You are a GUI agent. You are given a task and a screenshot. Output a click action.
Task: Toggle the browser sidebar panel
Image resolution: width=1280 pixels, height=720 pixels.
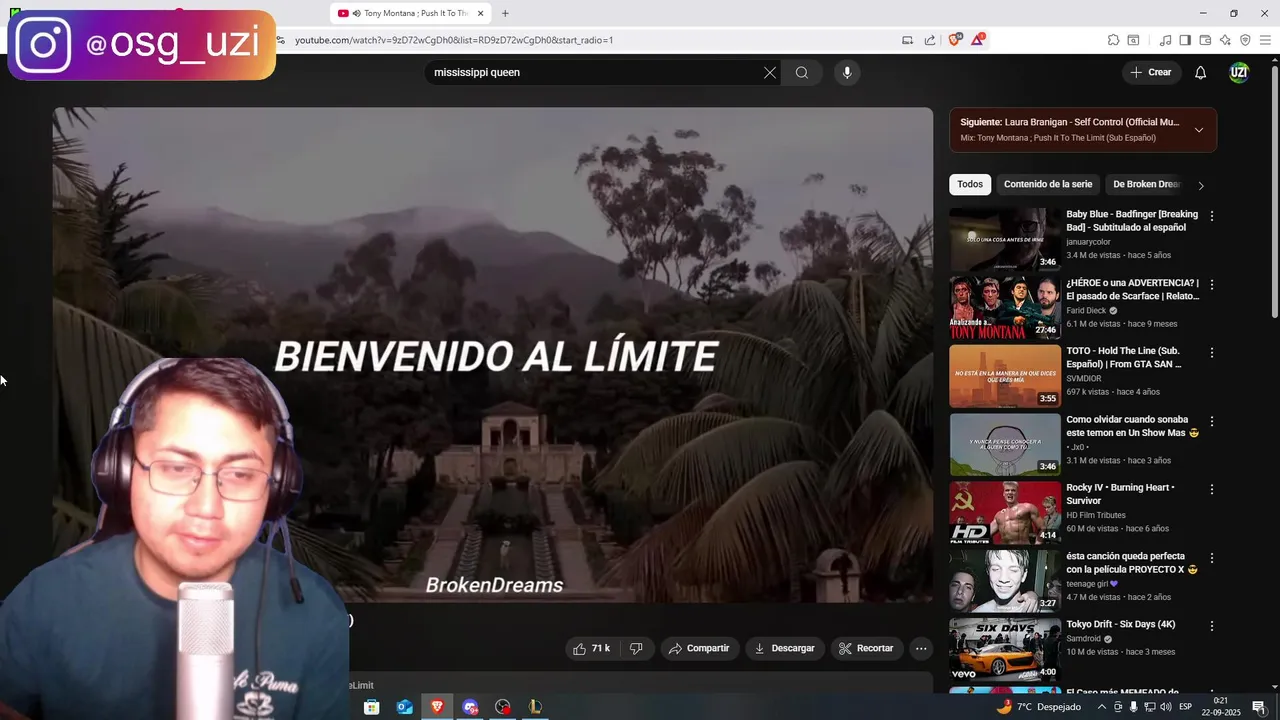[x=1185, y=40]
